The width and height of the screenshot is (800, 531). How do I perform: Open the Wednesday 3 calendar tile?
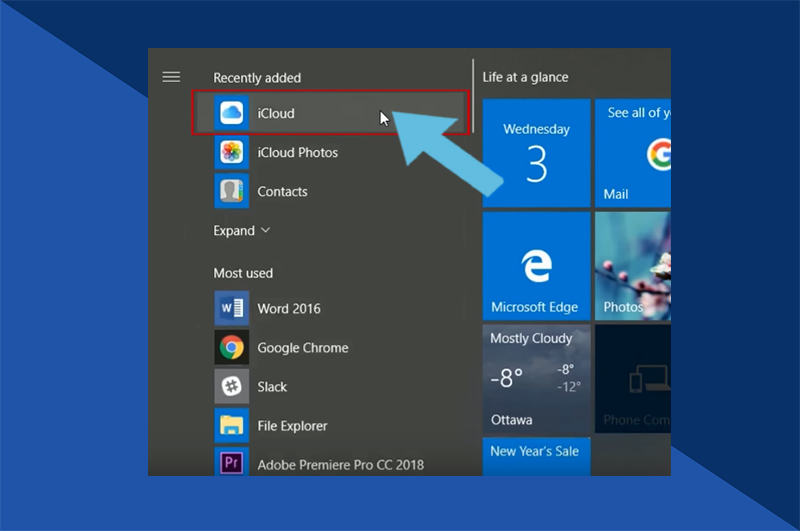coord(536,153)
